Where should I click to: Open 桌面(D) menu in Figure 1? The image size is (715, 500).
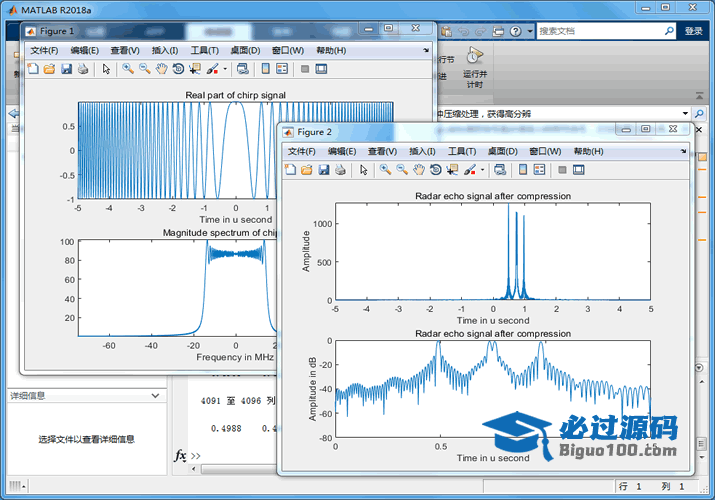pos(245,51)
